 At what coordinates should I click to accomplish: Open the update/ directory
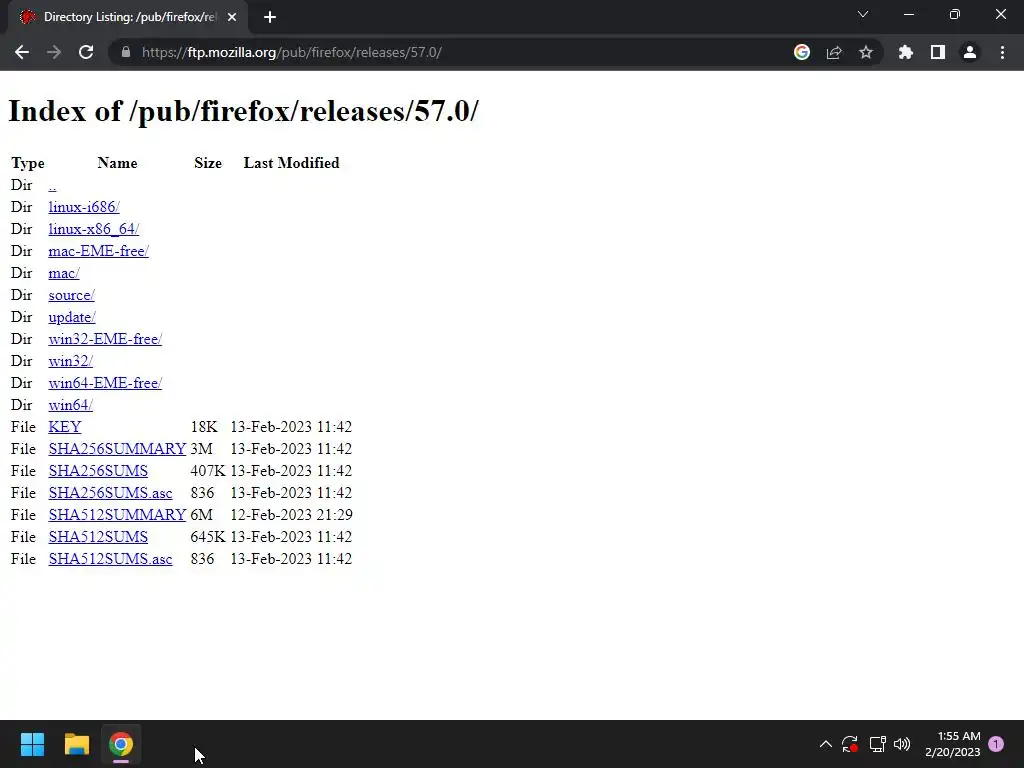pyautogui.click(x=72, y=317)
